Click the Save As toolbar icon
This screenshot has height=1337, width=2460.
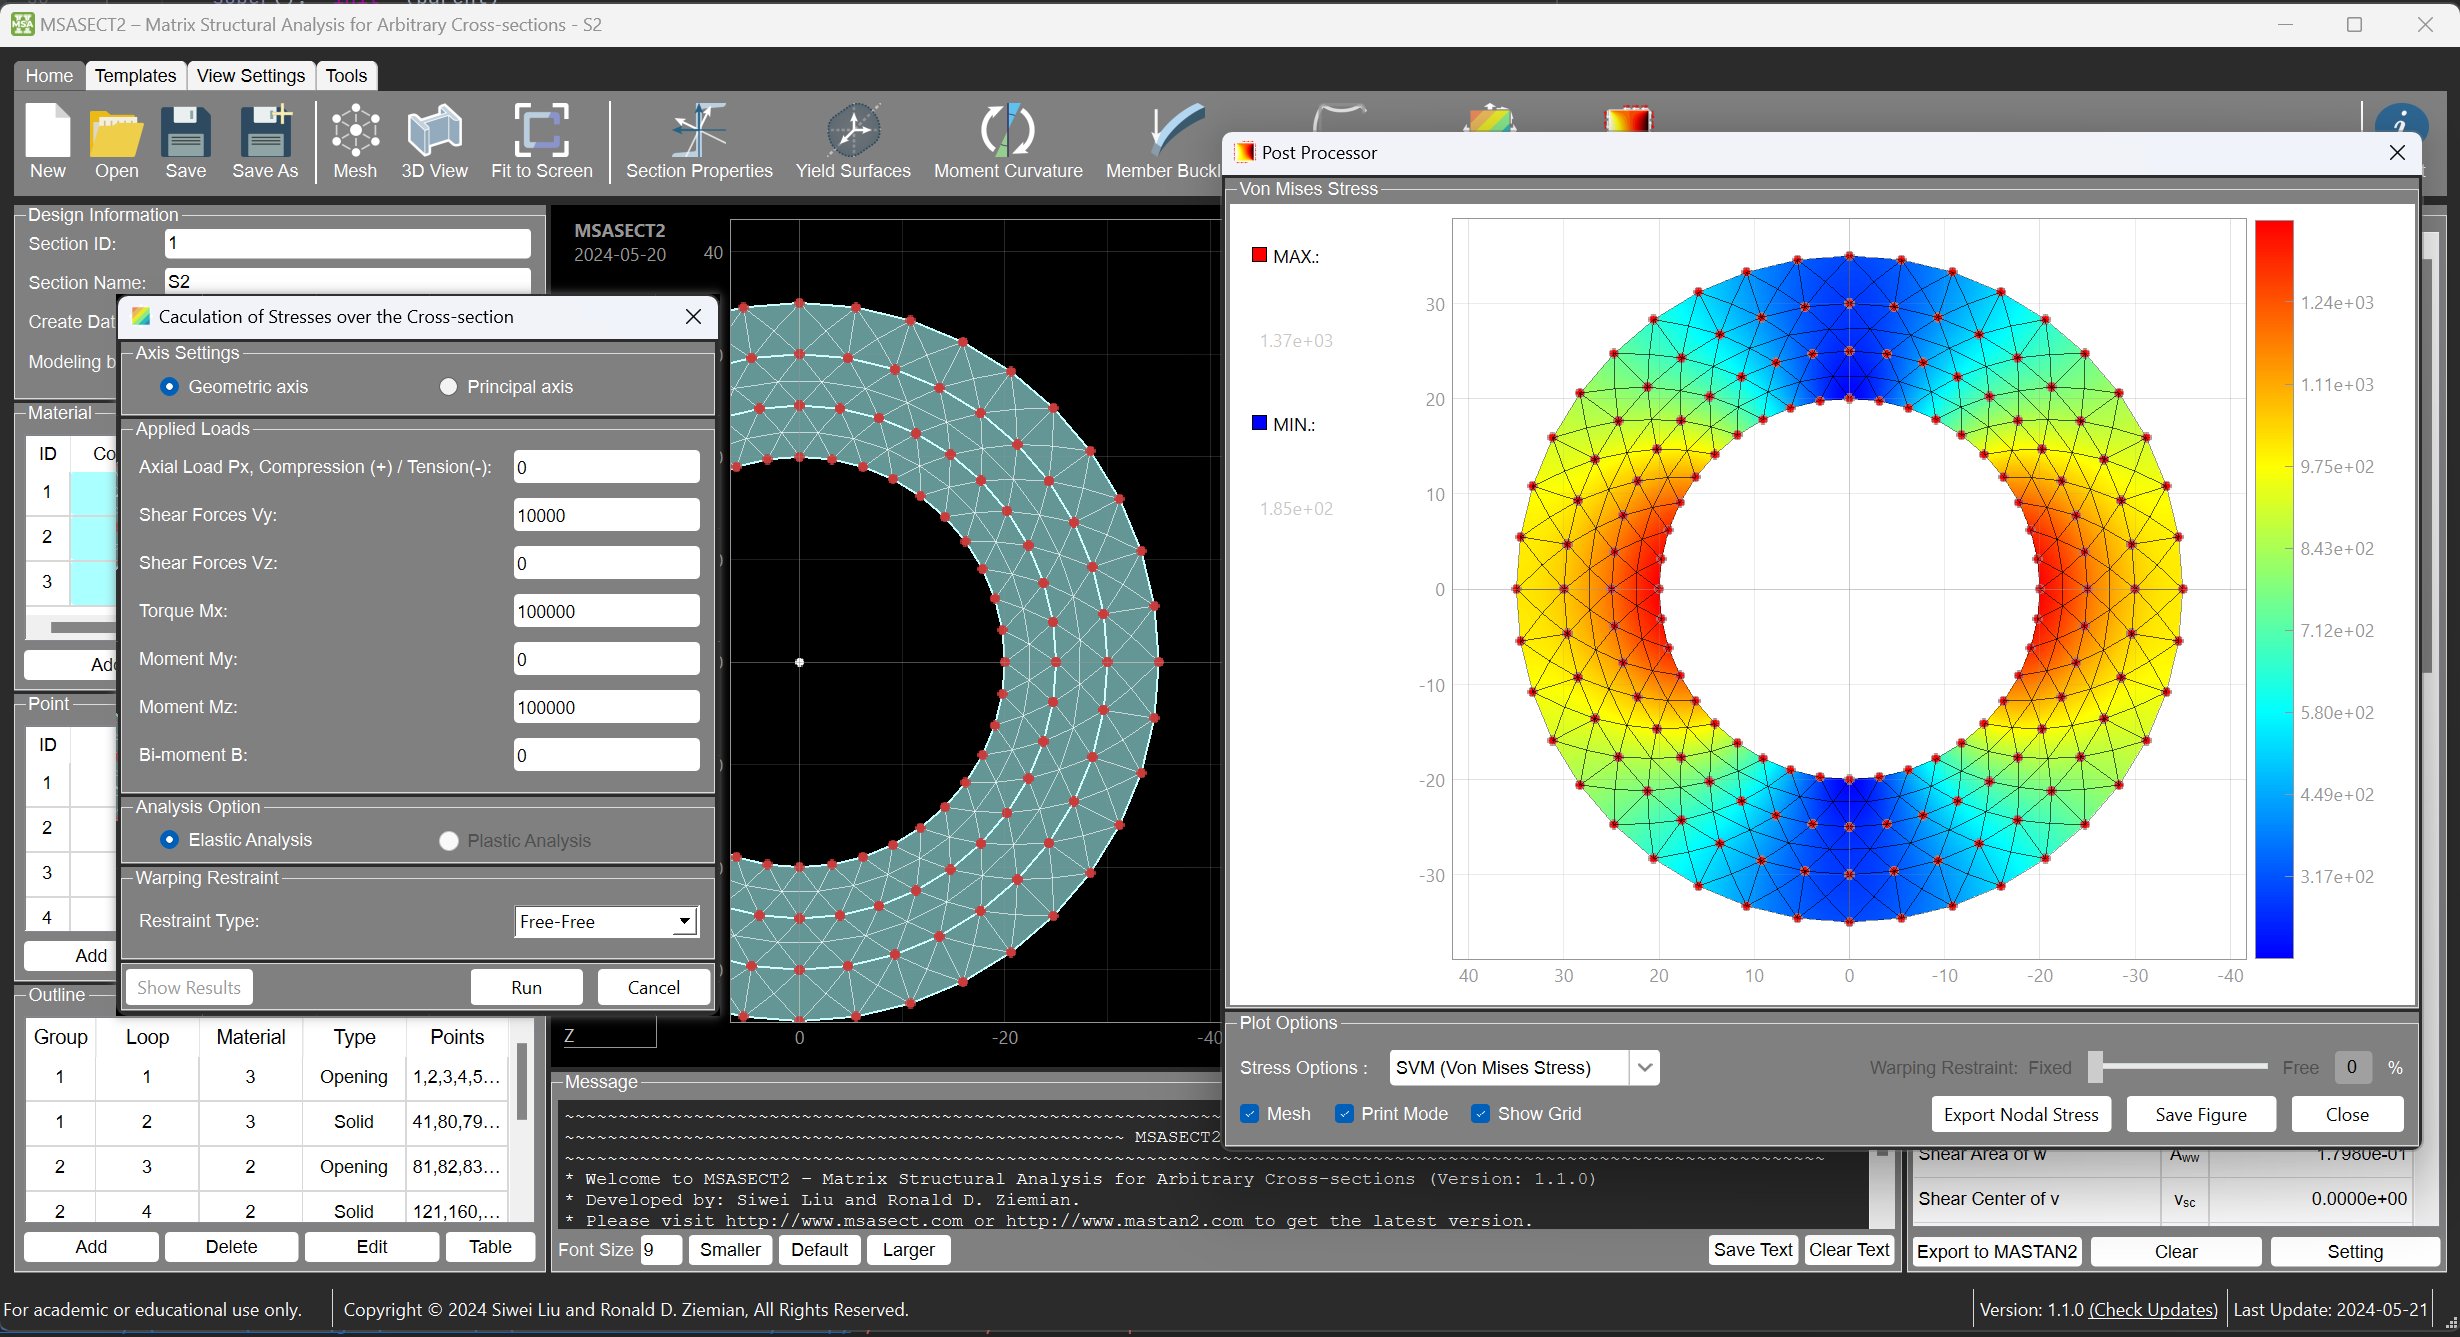pos(265,141)
